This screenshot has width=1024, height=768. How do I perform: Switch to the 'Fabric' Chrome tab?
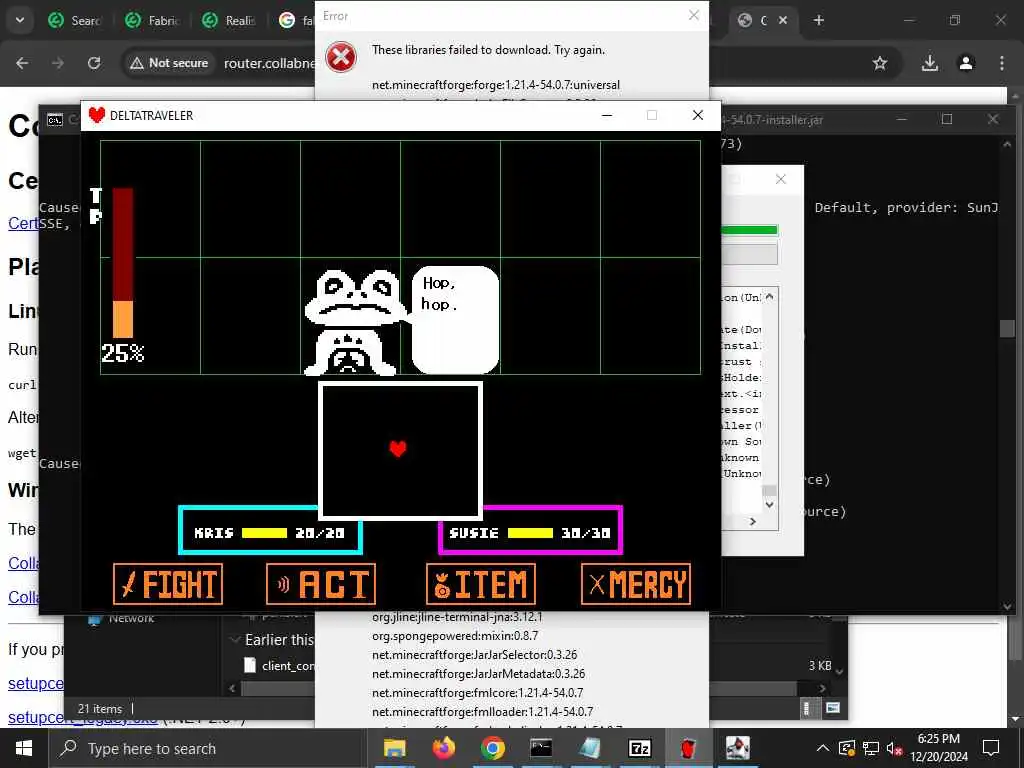[x=153, y=20]
